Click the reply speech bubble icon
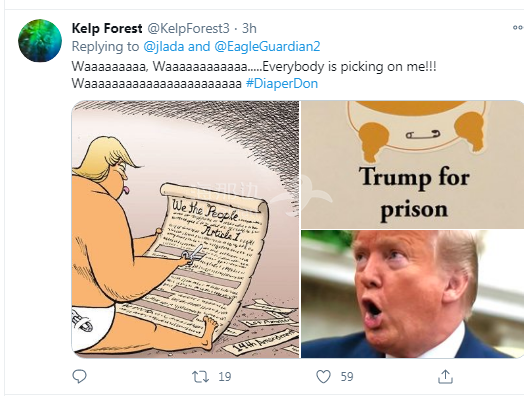Viewport: 524px width, 396px height. (x=80, y=376)
